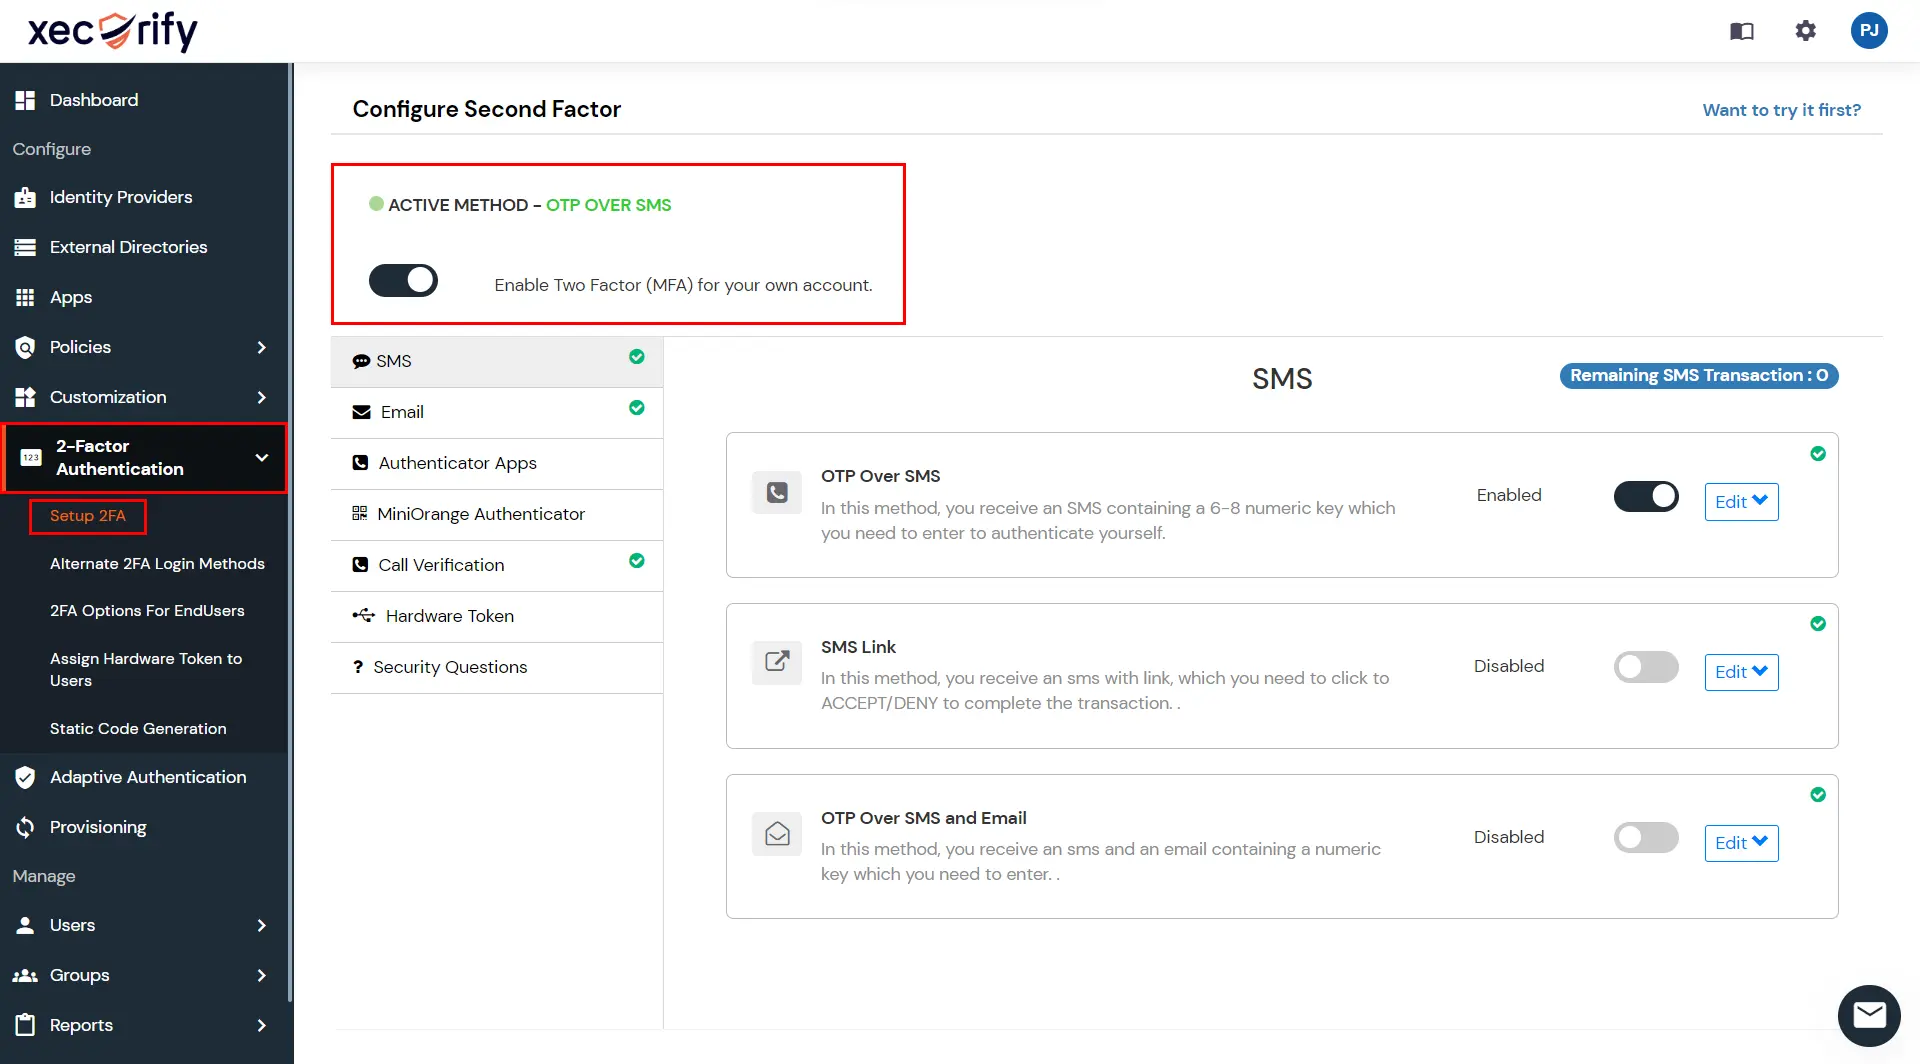The height and width of the screenshot is (1064, 1920).
Task: Open Edit dropdown for OTP Over SMS and Email
Action: click(1741, 843)
